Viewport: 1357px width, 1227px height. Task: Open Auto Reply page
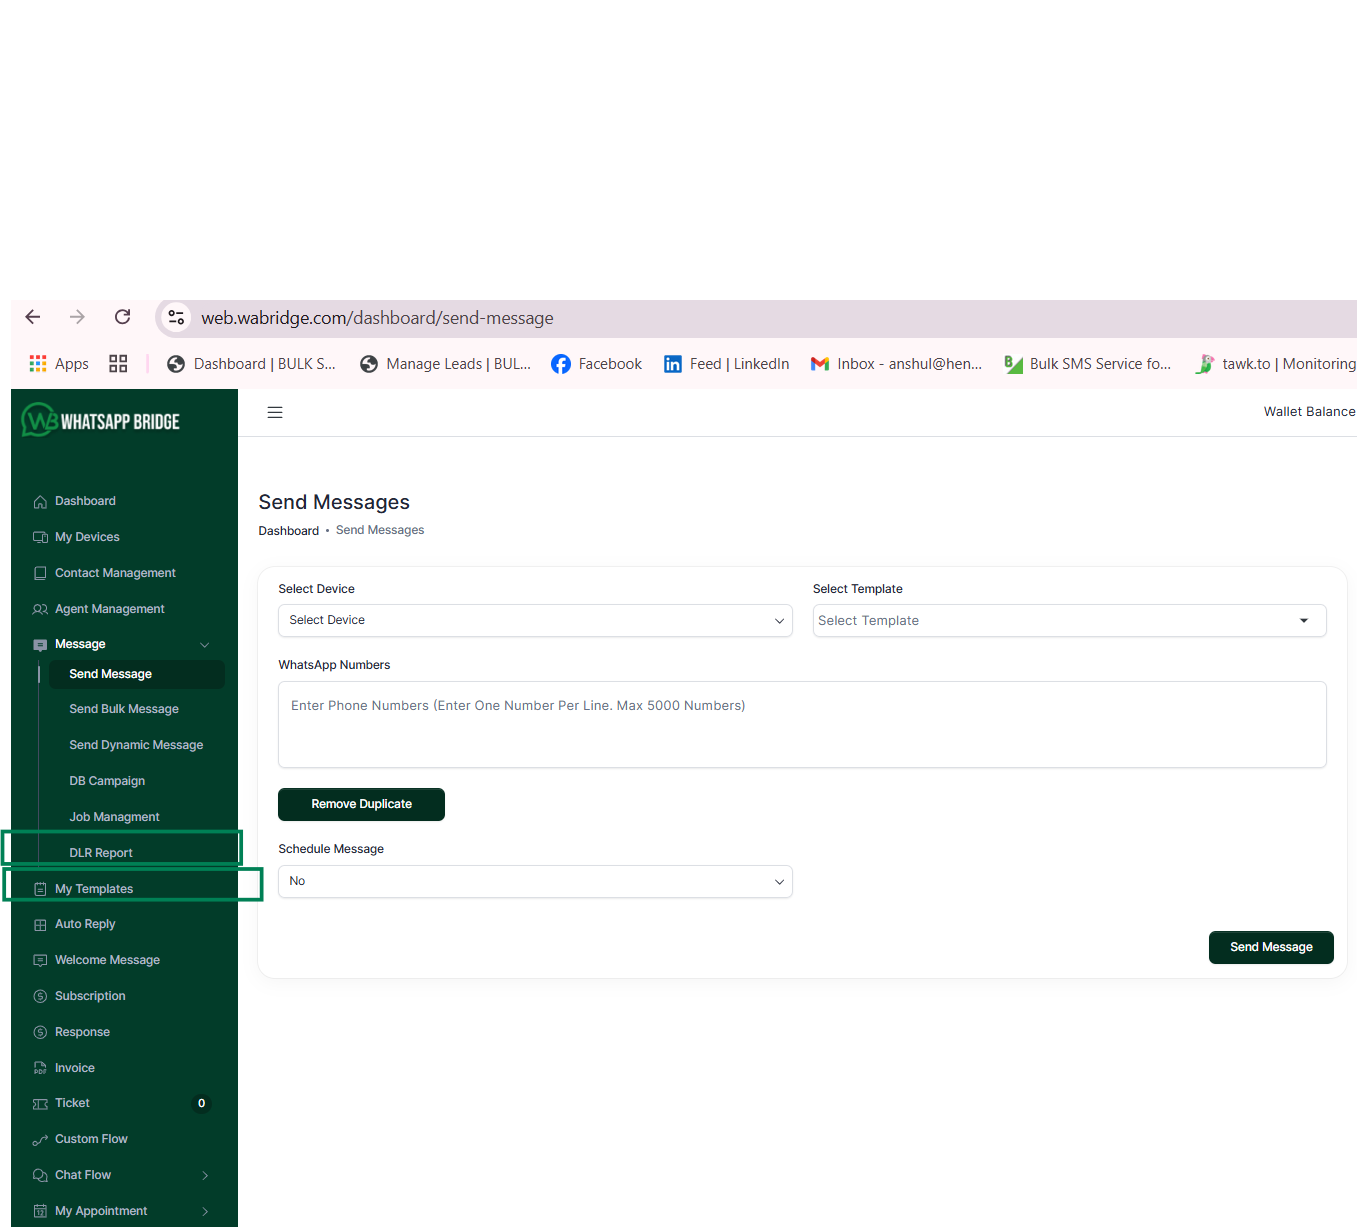(85, 924)
